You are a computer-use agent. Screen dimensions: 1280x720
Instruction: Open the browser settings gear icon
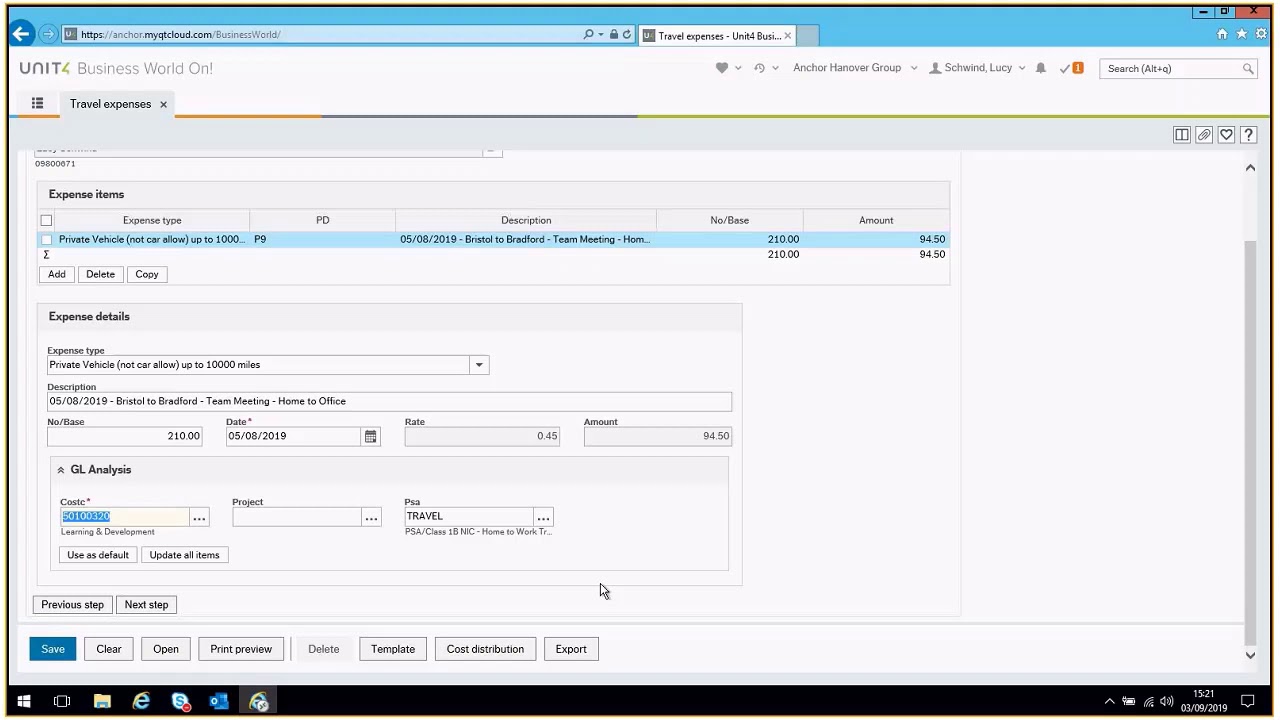(1261, 34)
